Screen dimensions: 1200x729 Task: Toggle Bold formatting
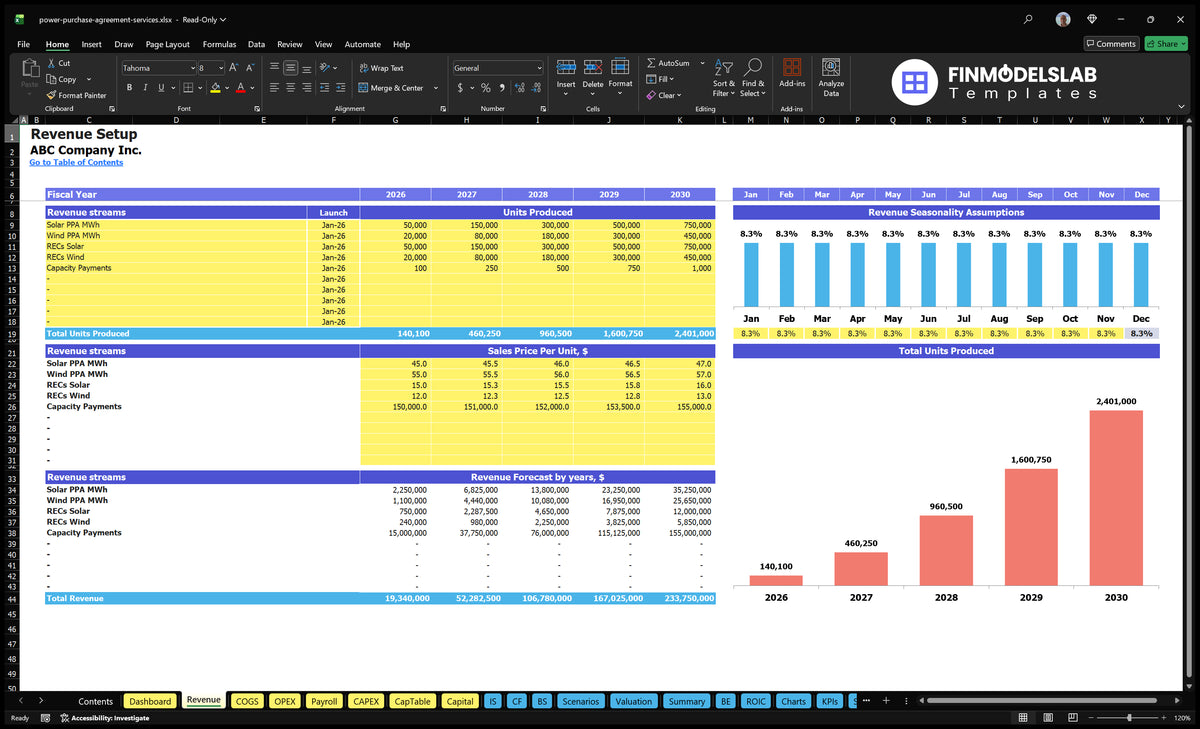coord(129,88)
